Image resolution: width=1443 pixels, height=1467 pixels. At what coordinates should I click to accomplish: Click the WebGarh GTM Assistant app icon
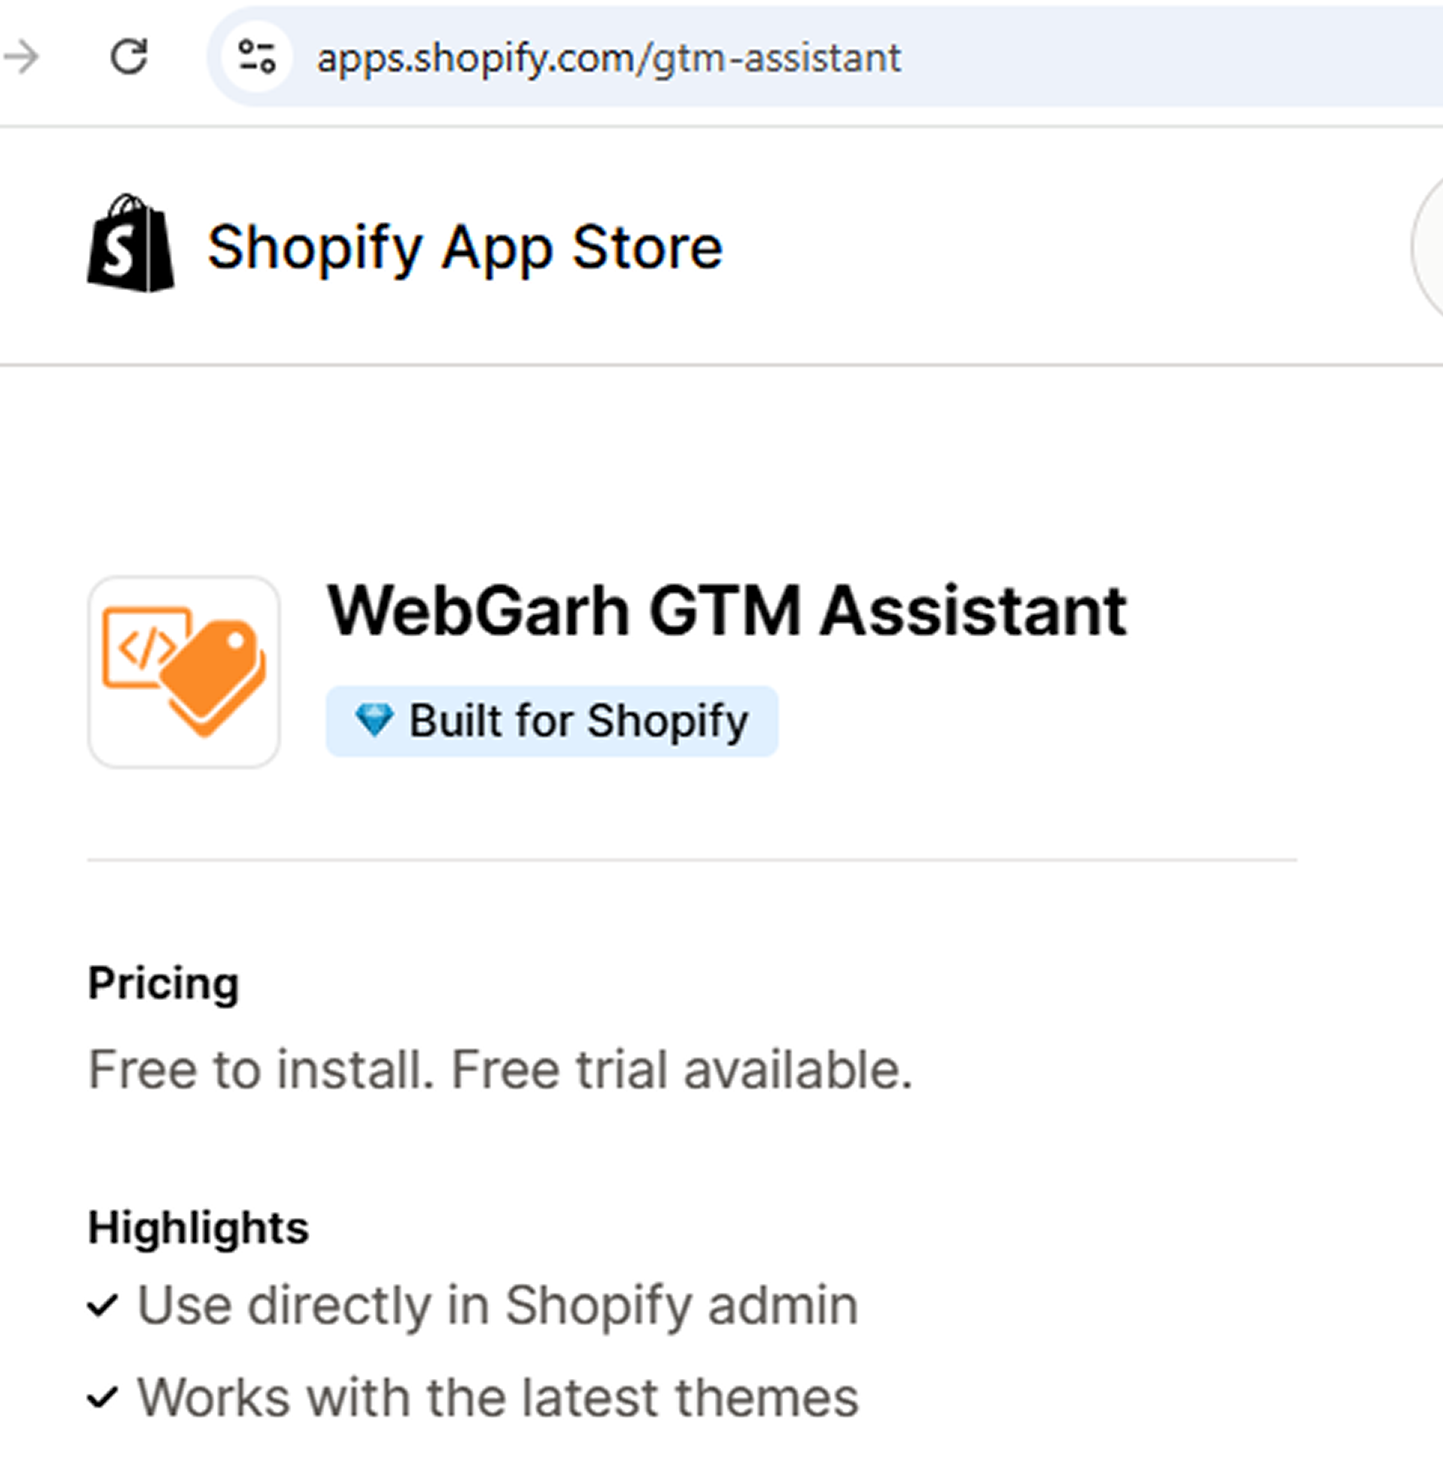184,672
